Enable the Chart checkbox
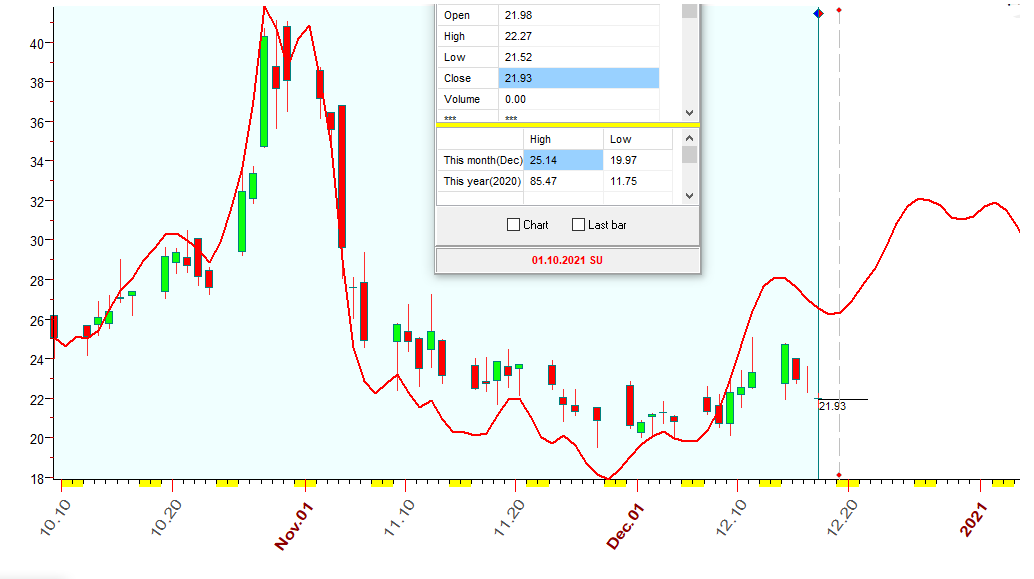The height and width of the screenshot is (579, 1034). tap(513, 225)
